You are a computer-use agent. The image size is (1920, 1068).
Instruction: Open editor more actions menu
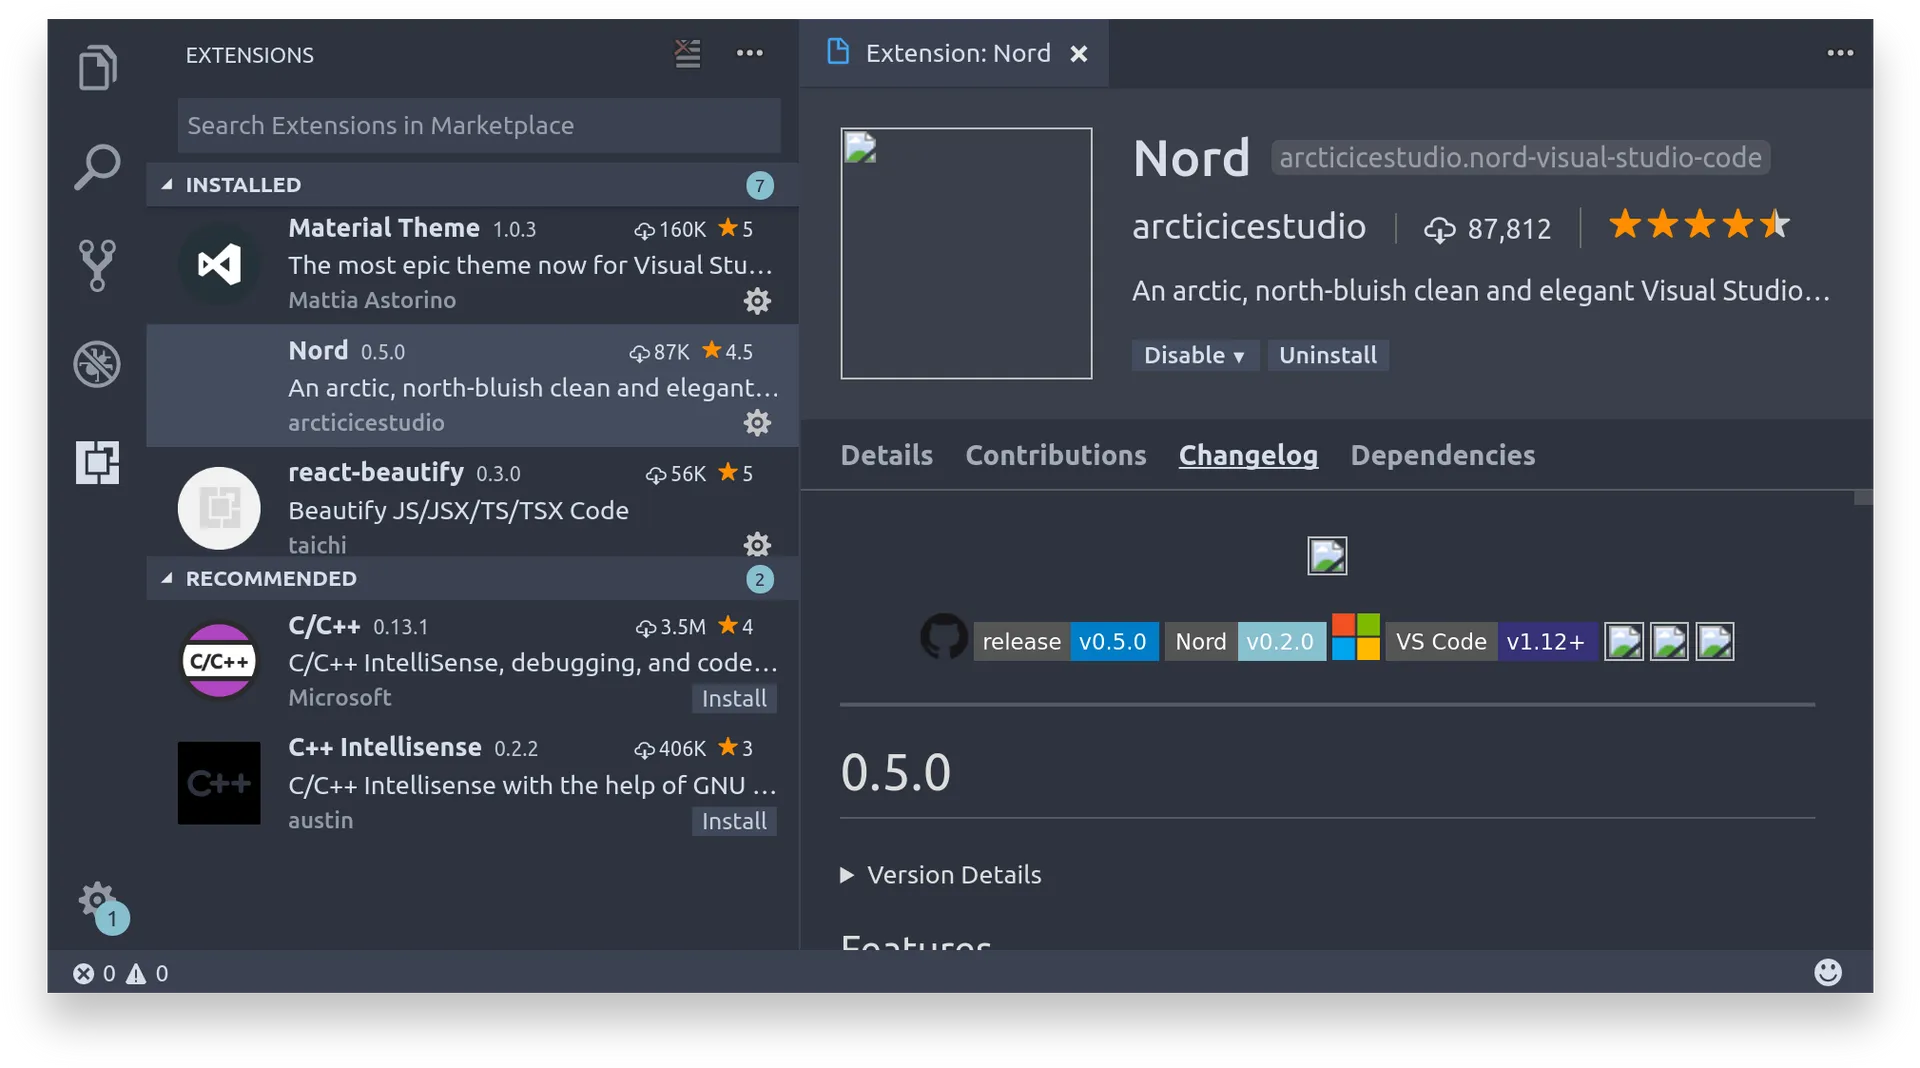[1840, 53]
